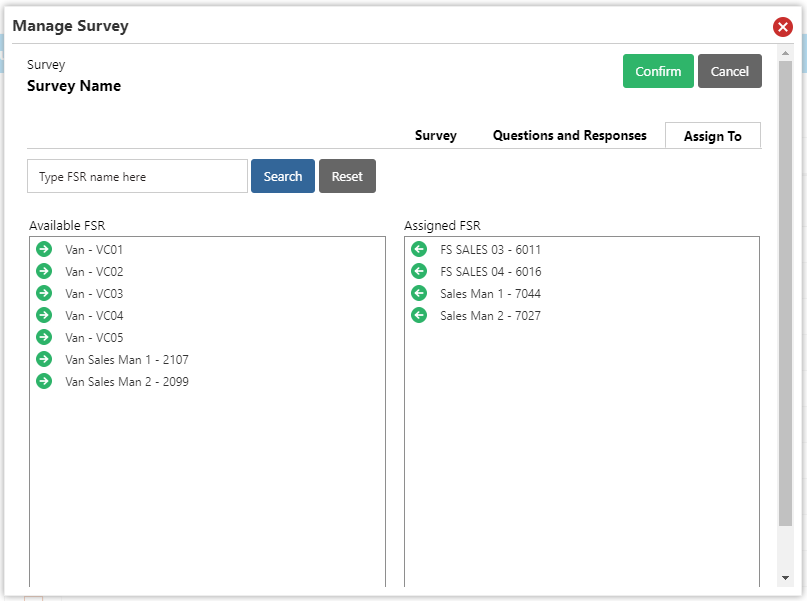Cancel the Manage Survey changes
Image resolution: width=807 pixels, height=601 pixels.
(x=730, y=71)
